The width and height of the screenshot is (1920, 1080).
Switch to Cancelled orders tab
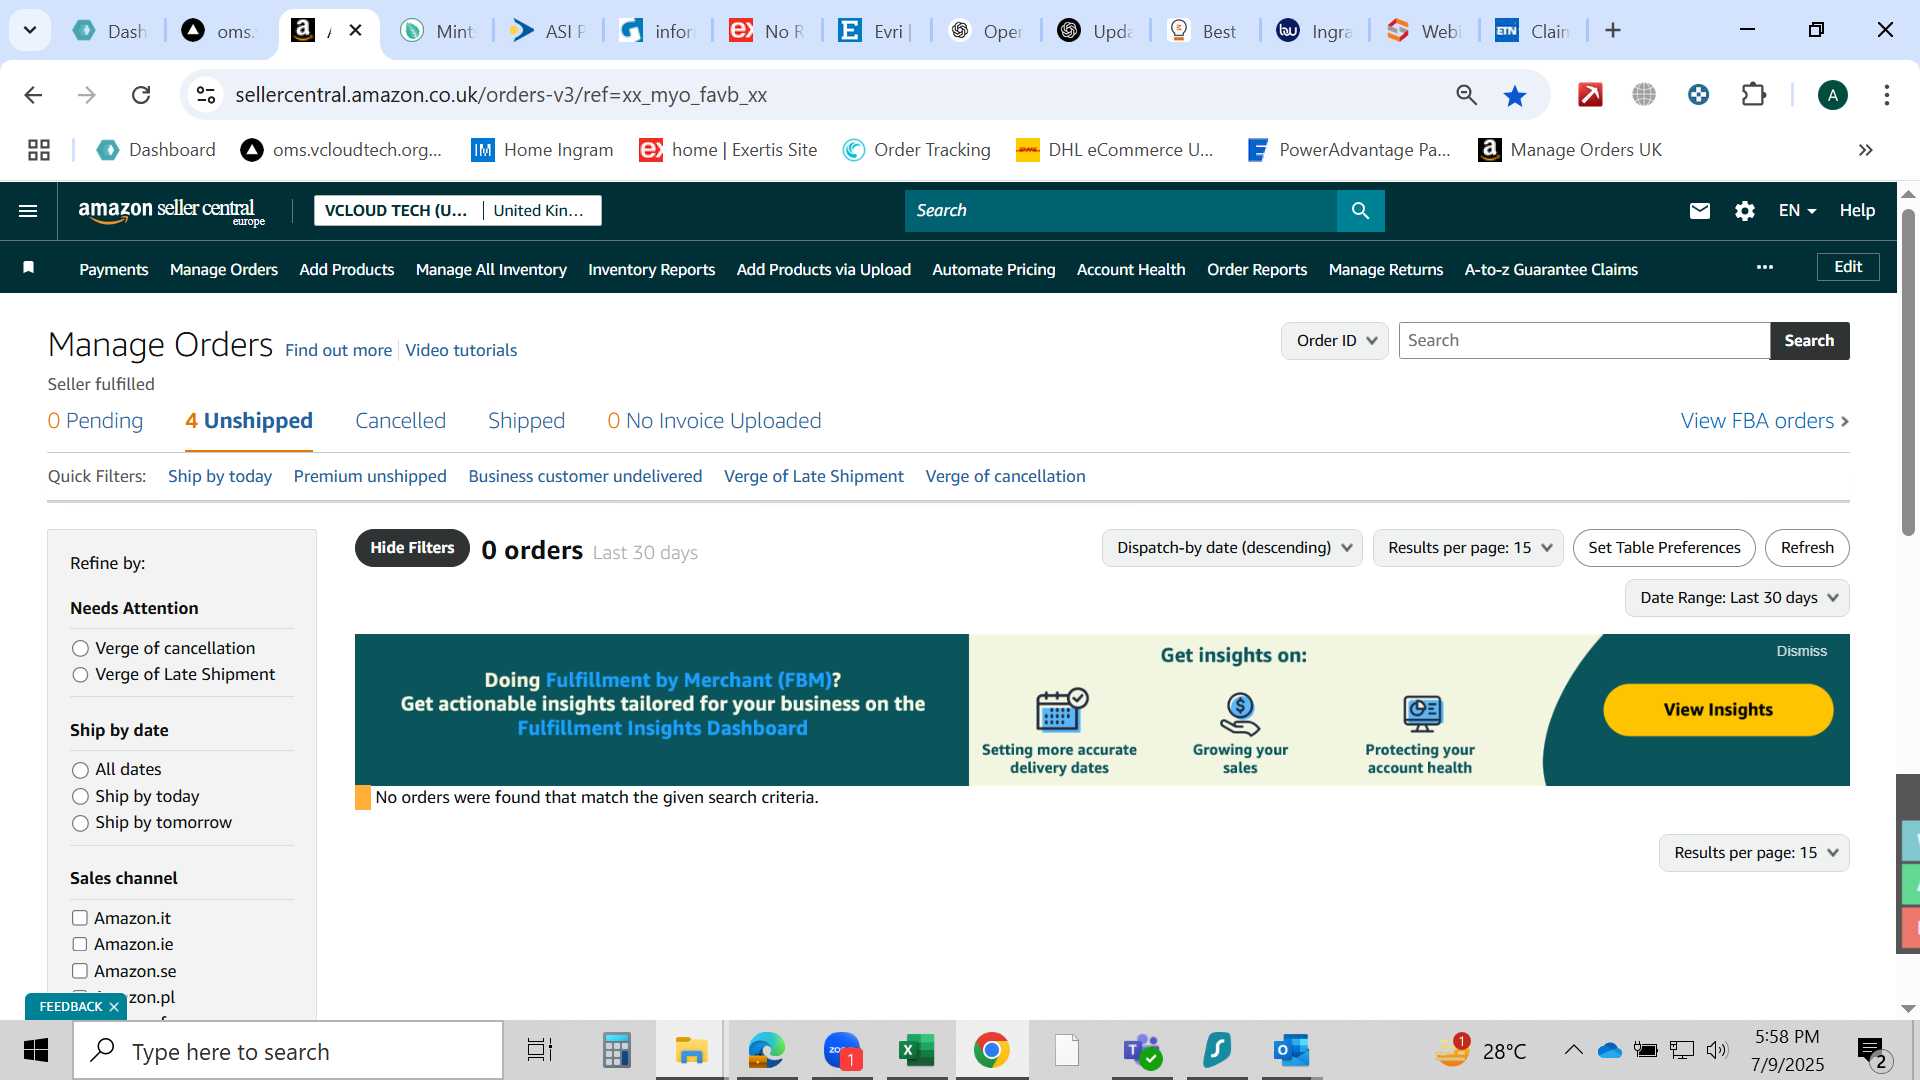tap(400, 421)
